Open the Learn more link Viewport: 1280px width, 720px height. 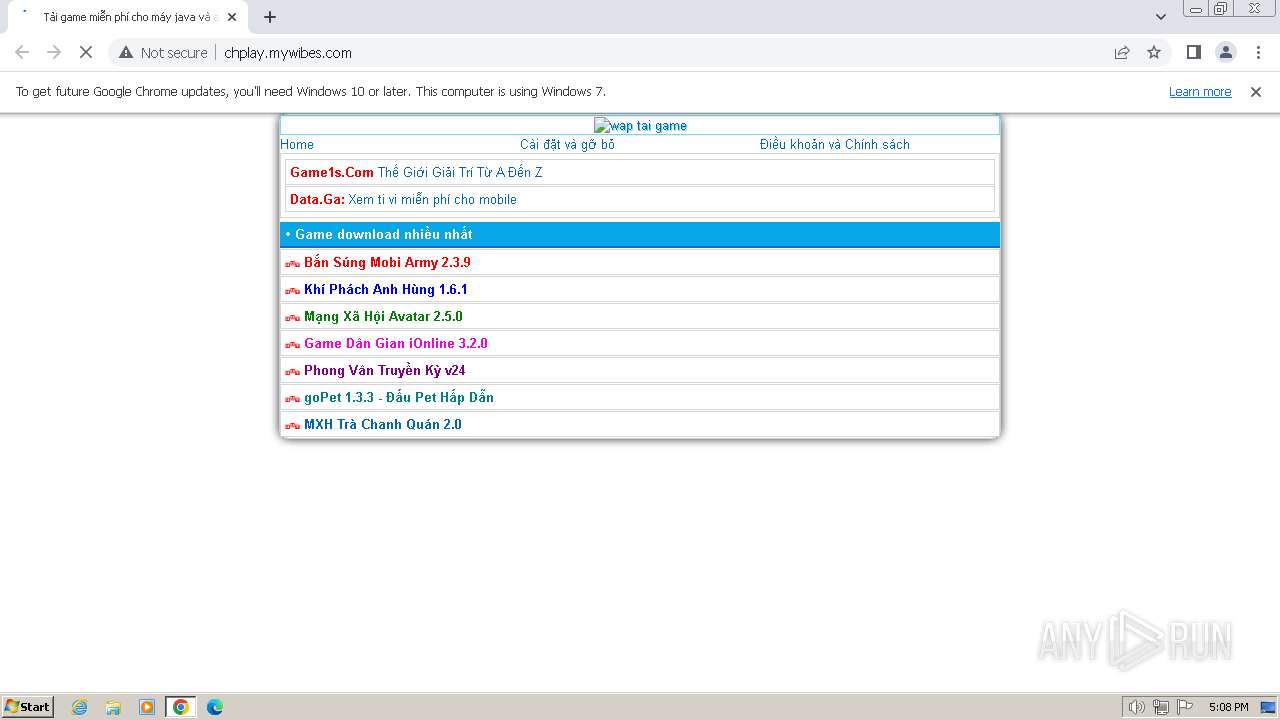pyautogui.click(x=1200, y=92)
